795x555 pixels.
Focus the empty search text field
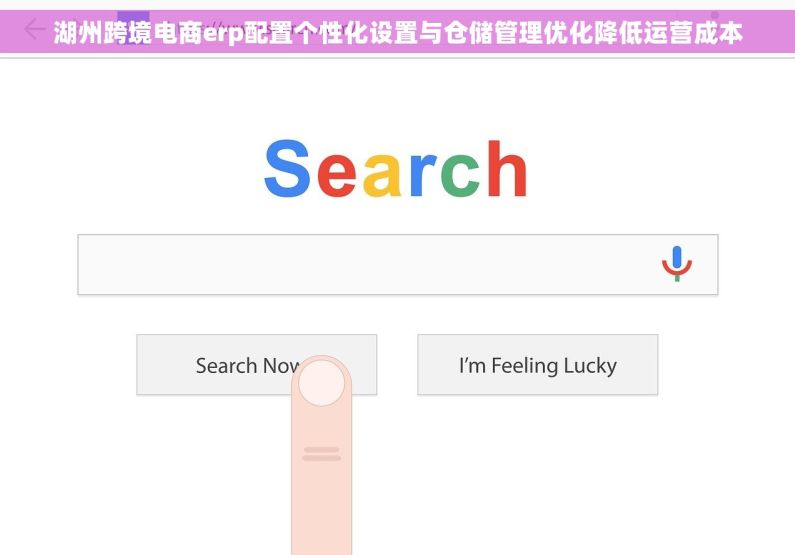pos(398,264)
